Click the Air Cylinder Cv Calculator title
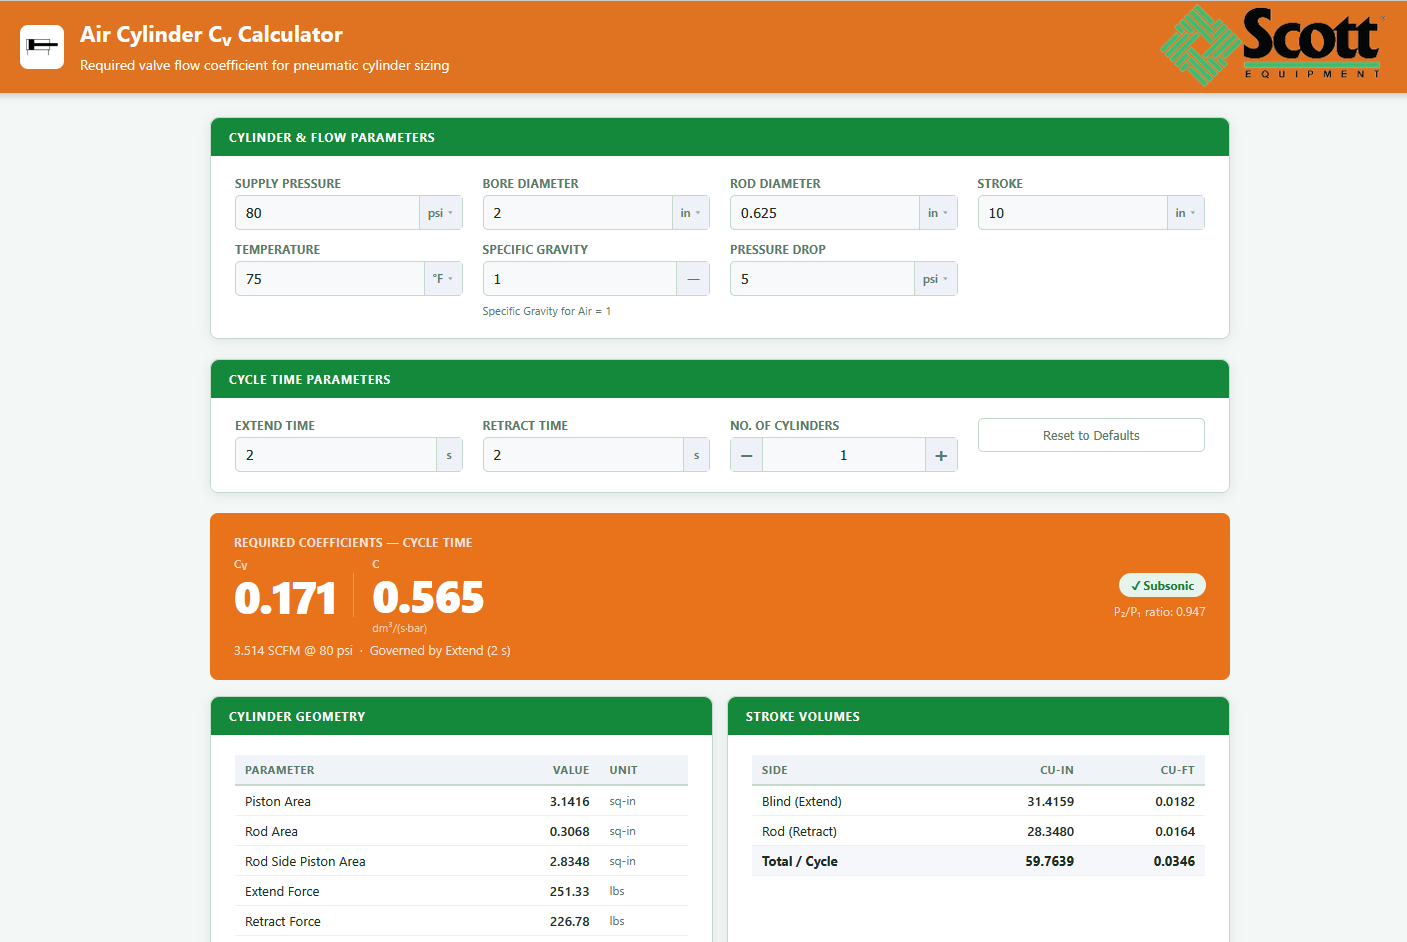 pyautogui.click(x=211, y=35)
